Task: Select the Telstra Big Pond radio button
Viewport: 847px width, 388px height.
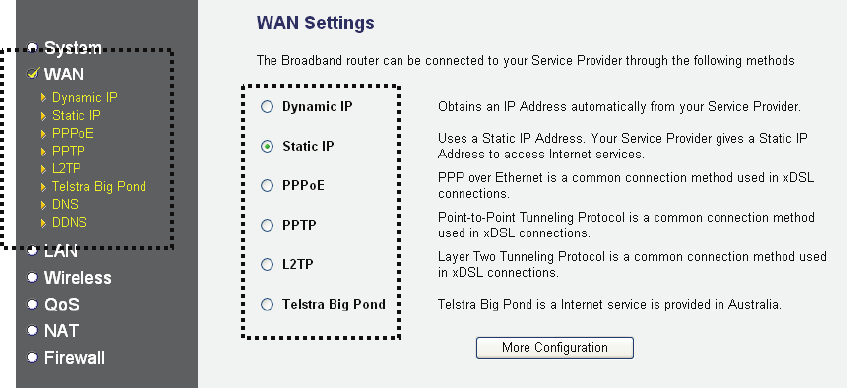Action: click(267, 305)
